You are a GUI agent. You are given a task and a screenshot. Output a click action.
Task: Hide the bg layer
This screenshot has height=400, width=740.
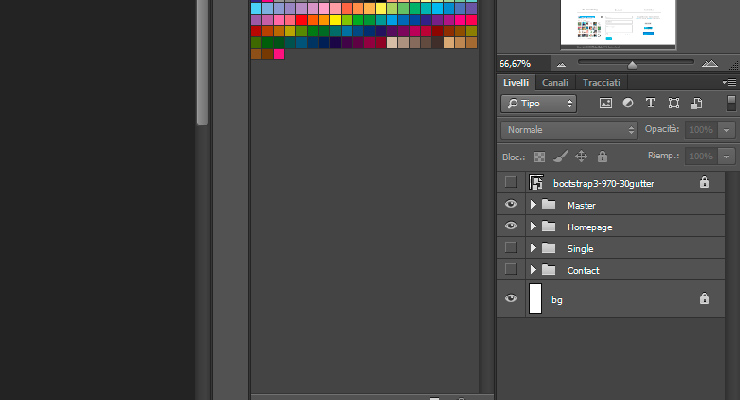(511, 298)
